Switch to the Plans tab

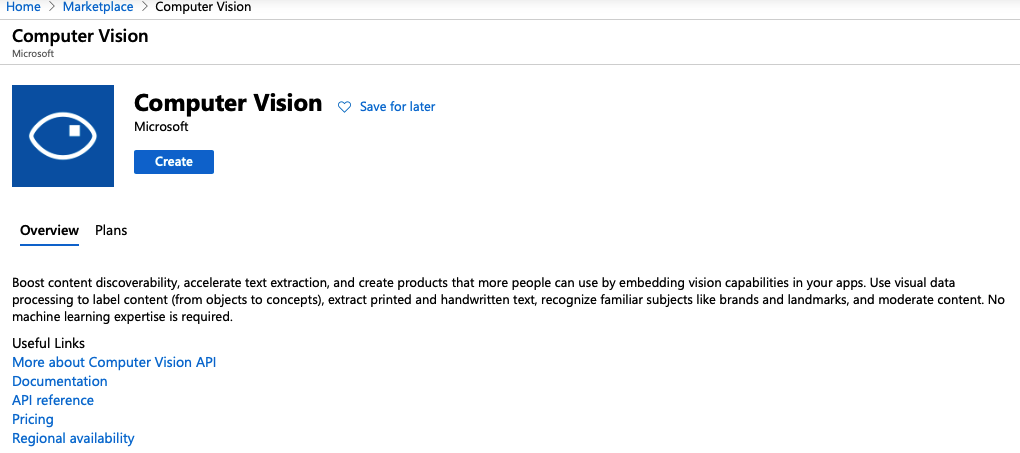tap(111, 231)
